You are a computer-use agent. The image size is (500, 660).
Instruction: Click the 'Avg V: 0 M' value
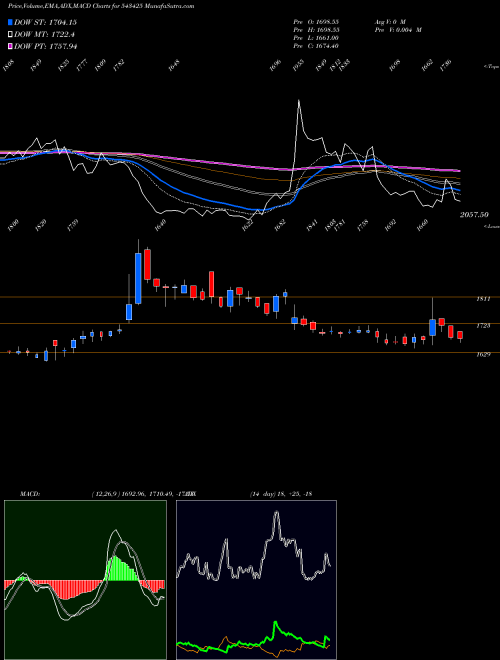390,21
